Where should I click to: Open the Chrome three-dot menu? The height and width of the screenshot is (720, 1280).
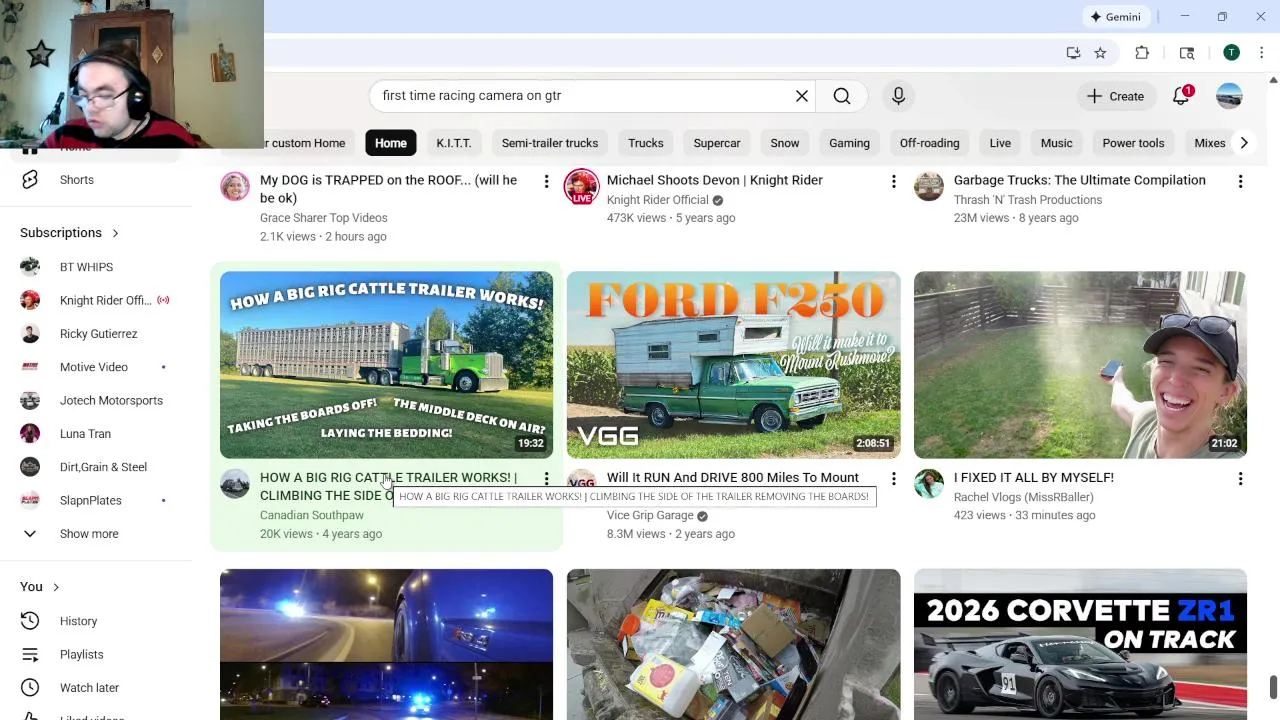(x=1261, y=53)
